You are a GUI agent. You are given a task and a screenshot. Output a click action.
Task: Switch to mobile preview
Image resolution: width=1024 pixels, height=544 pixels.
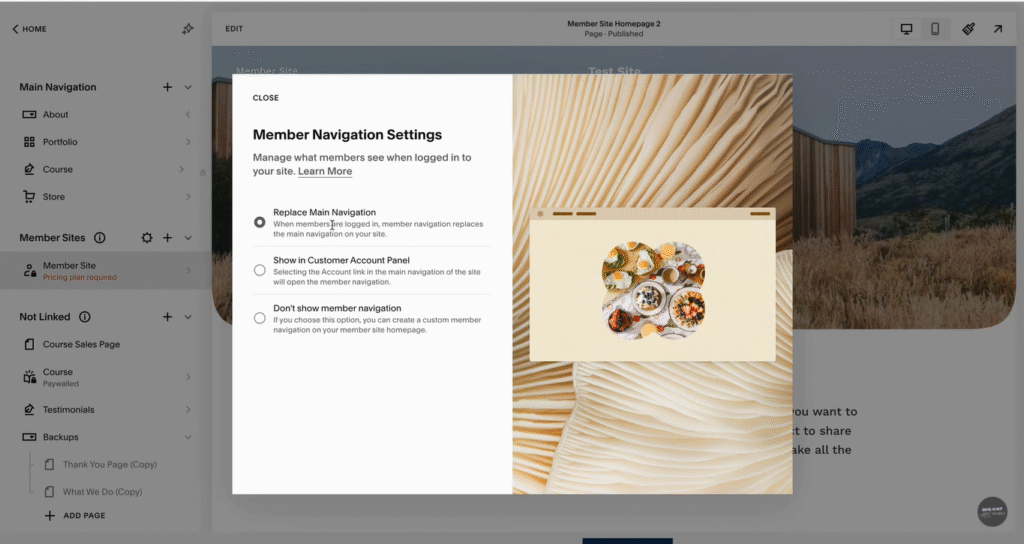point(935,29)
